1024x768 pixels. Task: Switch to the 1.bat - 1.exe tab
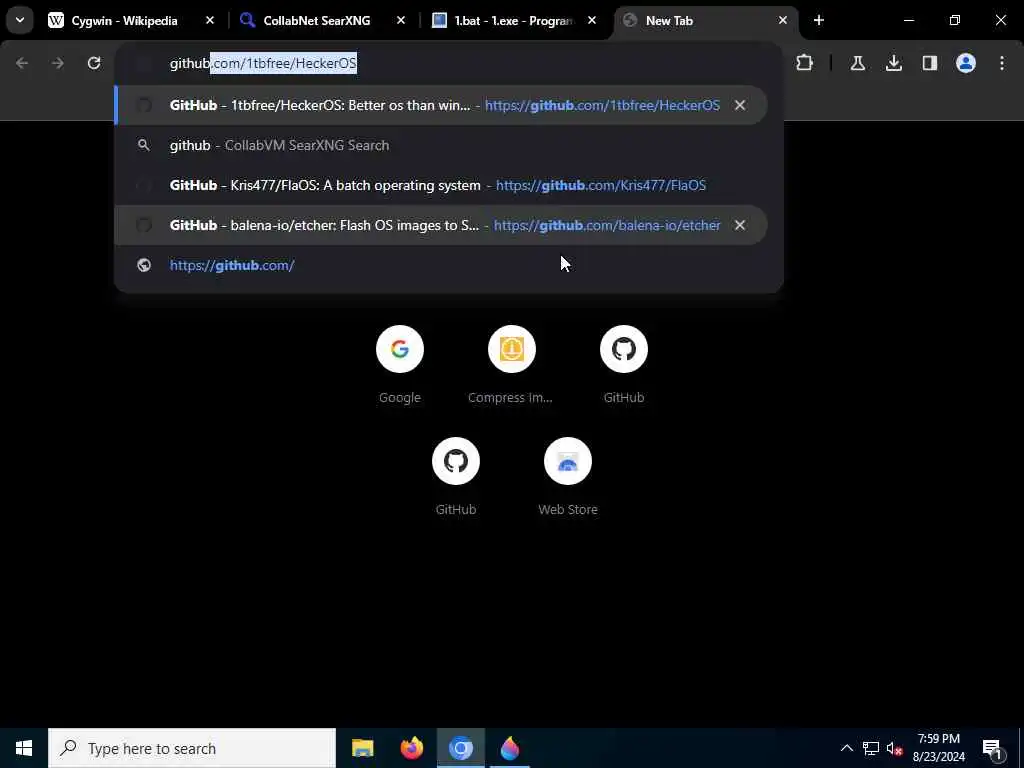point(514,21)
